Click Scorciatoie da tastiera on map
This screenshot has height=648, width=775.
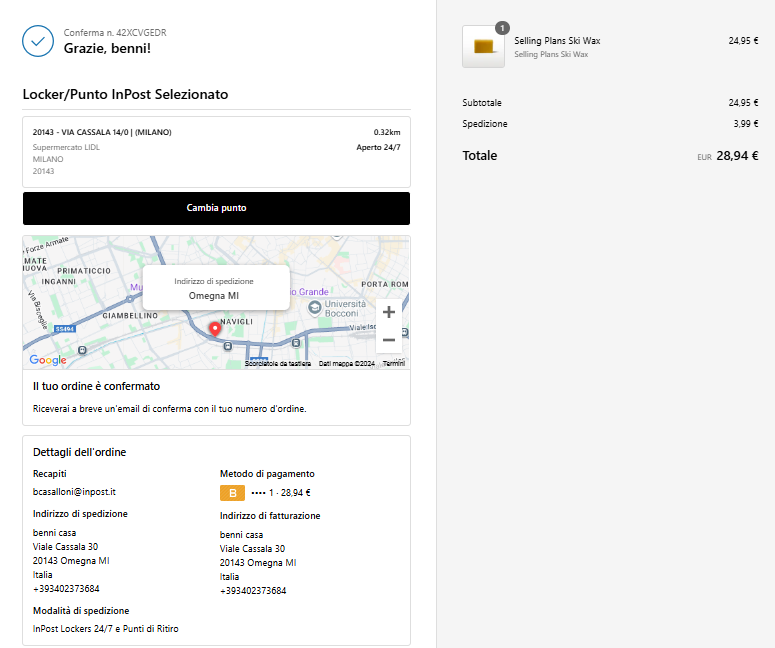[278, 363]
